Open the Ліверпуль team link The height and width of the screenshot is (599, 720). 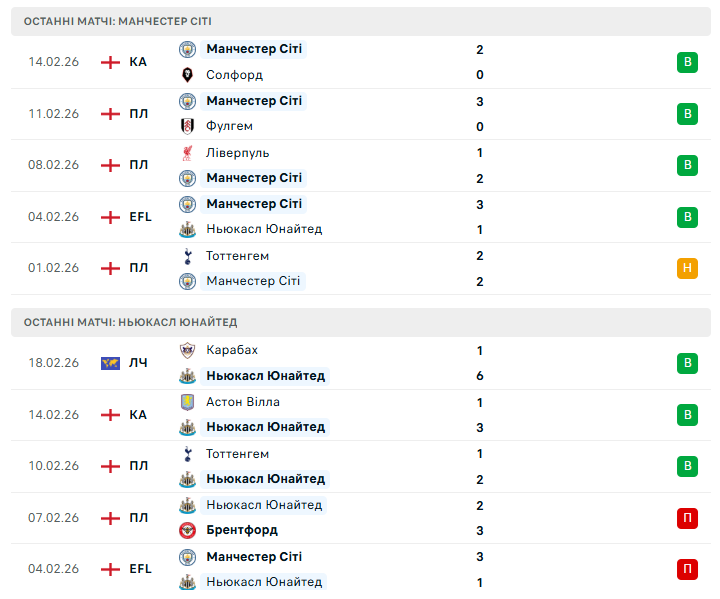(x=237, y=153)
